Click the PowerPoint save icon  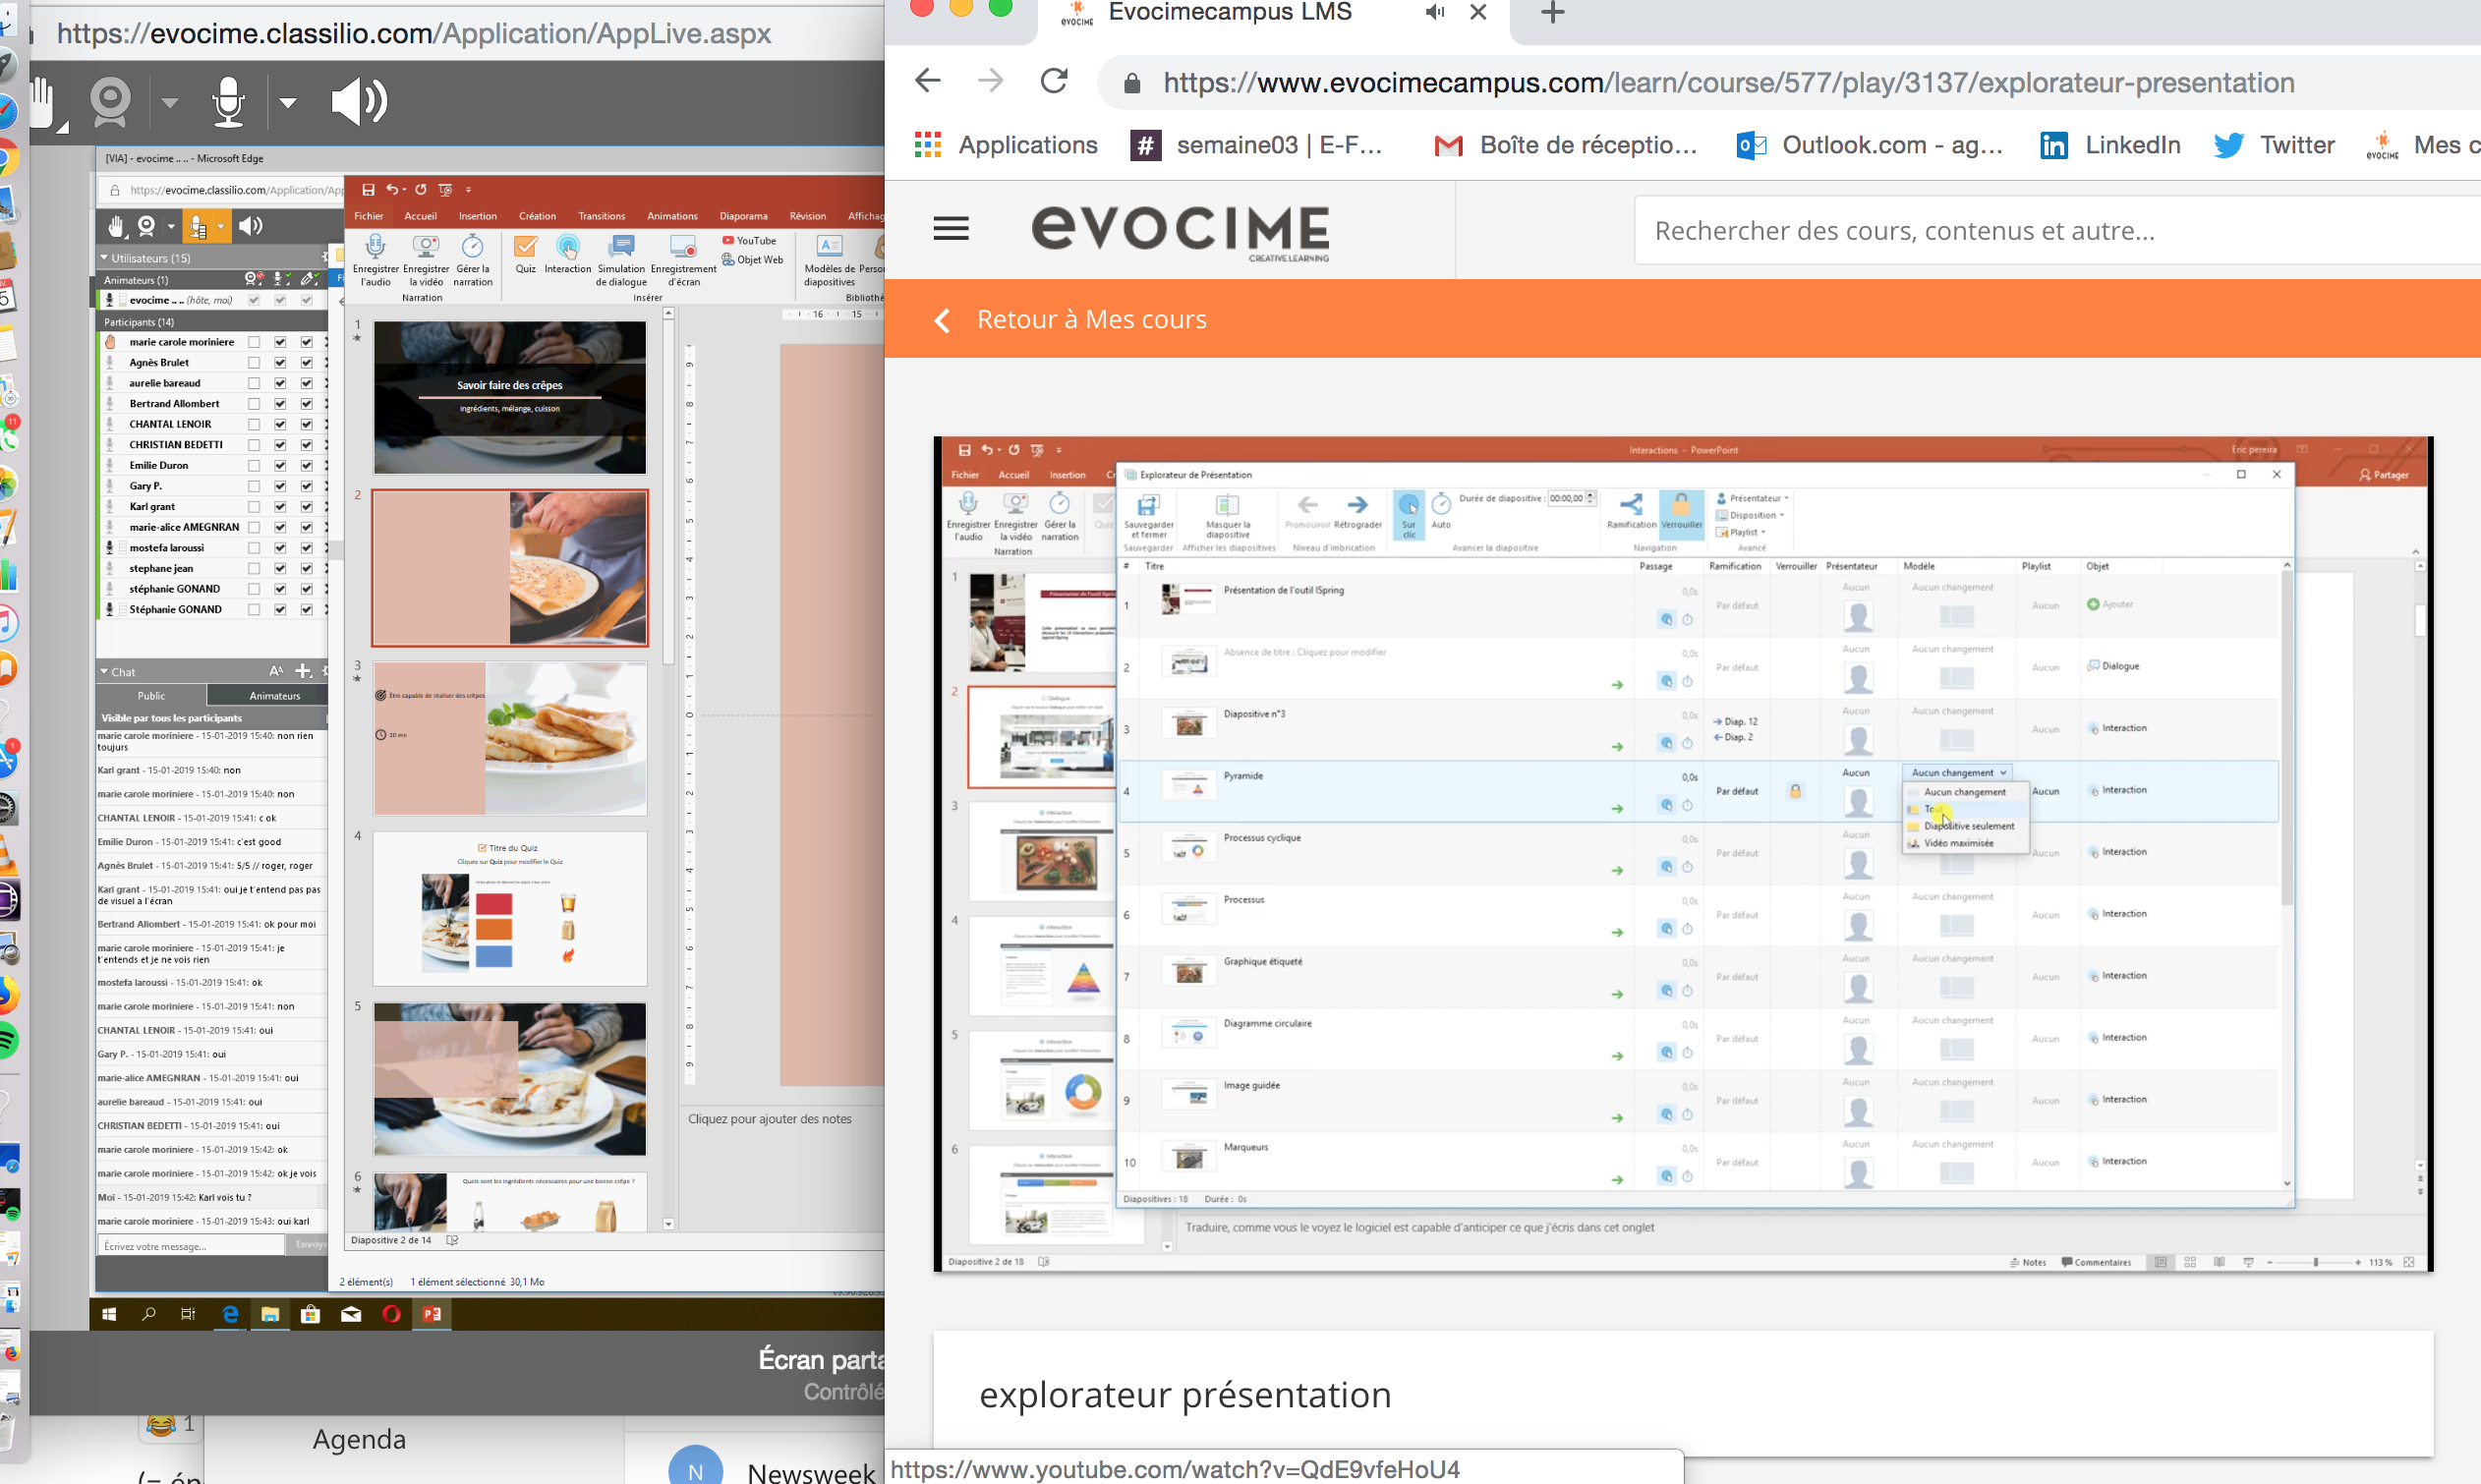pyautogui.click(x=368, y=189)
